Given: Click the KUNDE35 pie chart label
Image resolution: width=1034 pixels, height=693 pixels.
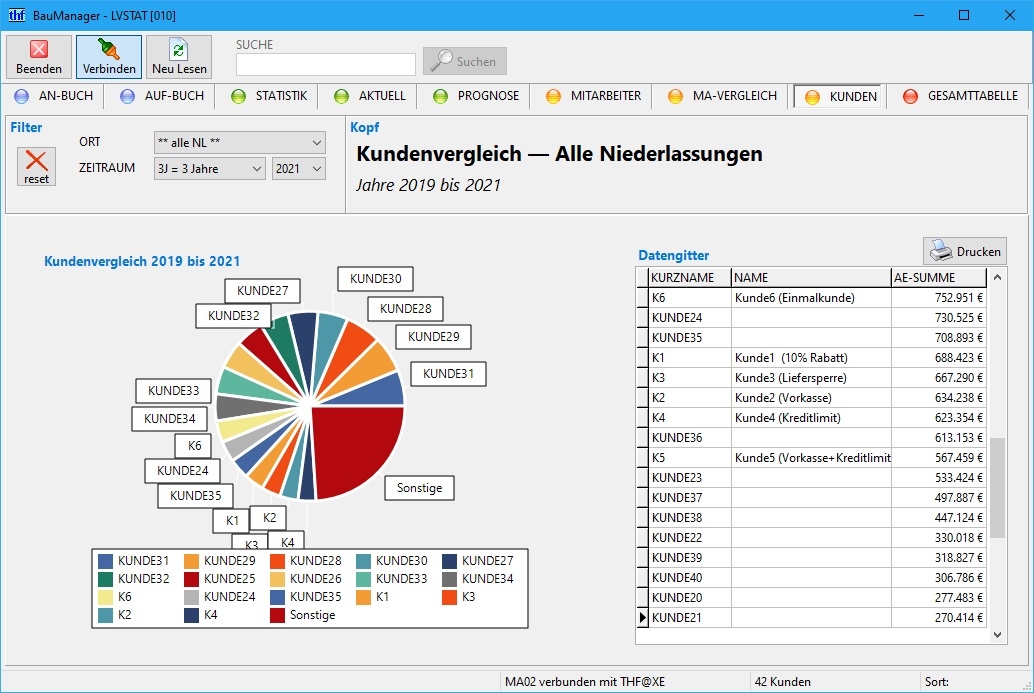Looking at the screenshot, I should [x=195, y=496].
